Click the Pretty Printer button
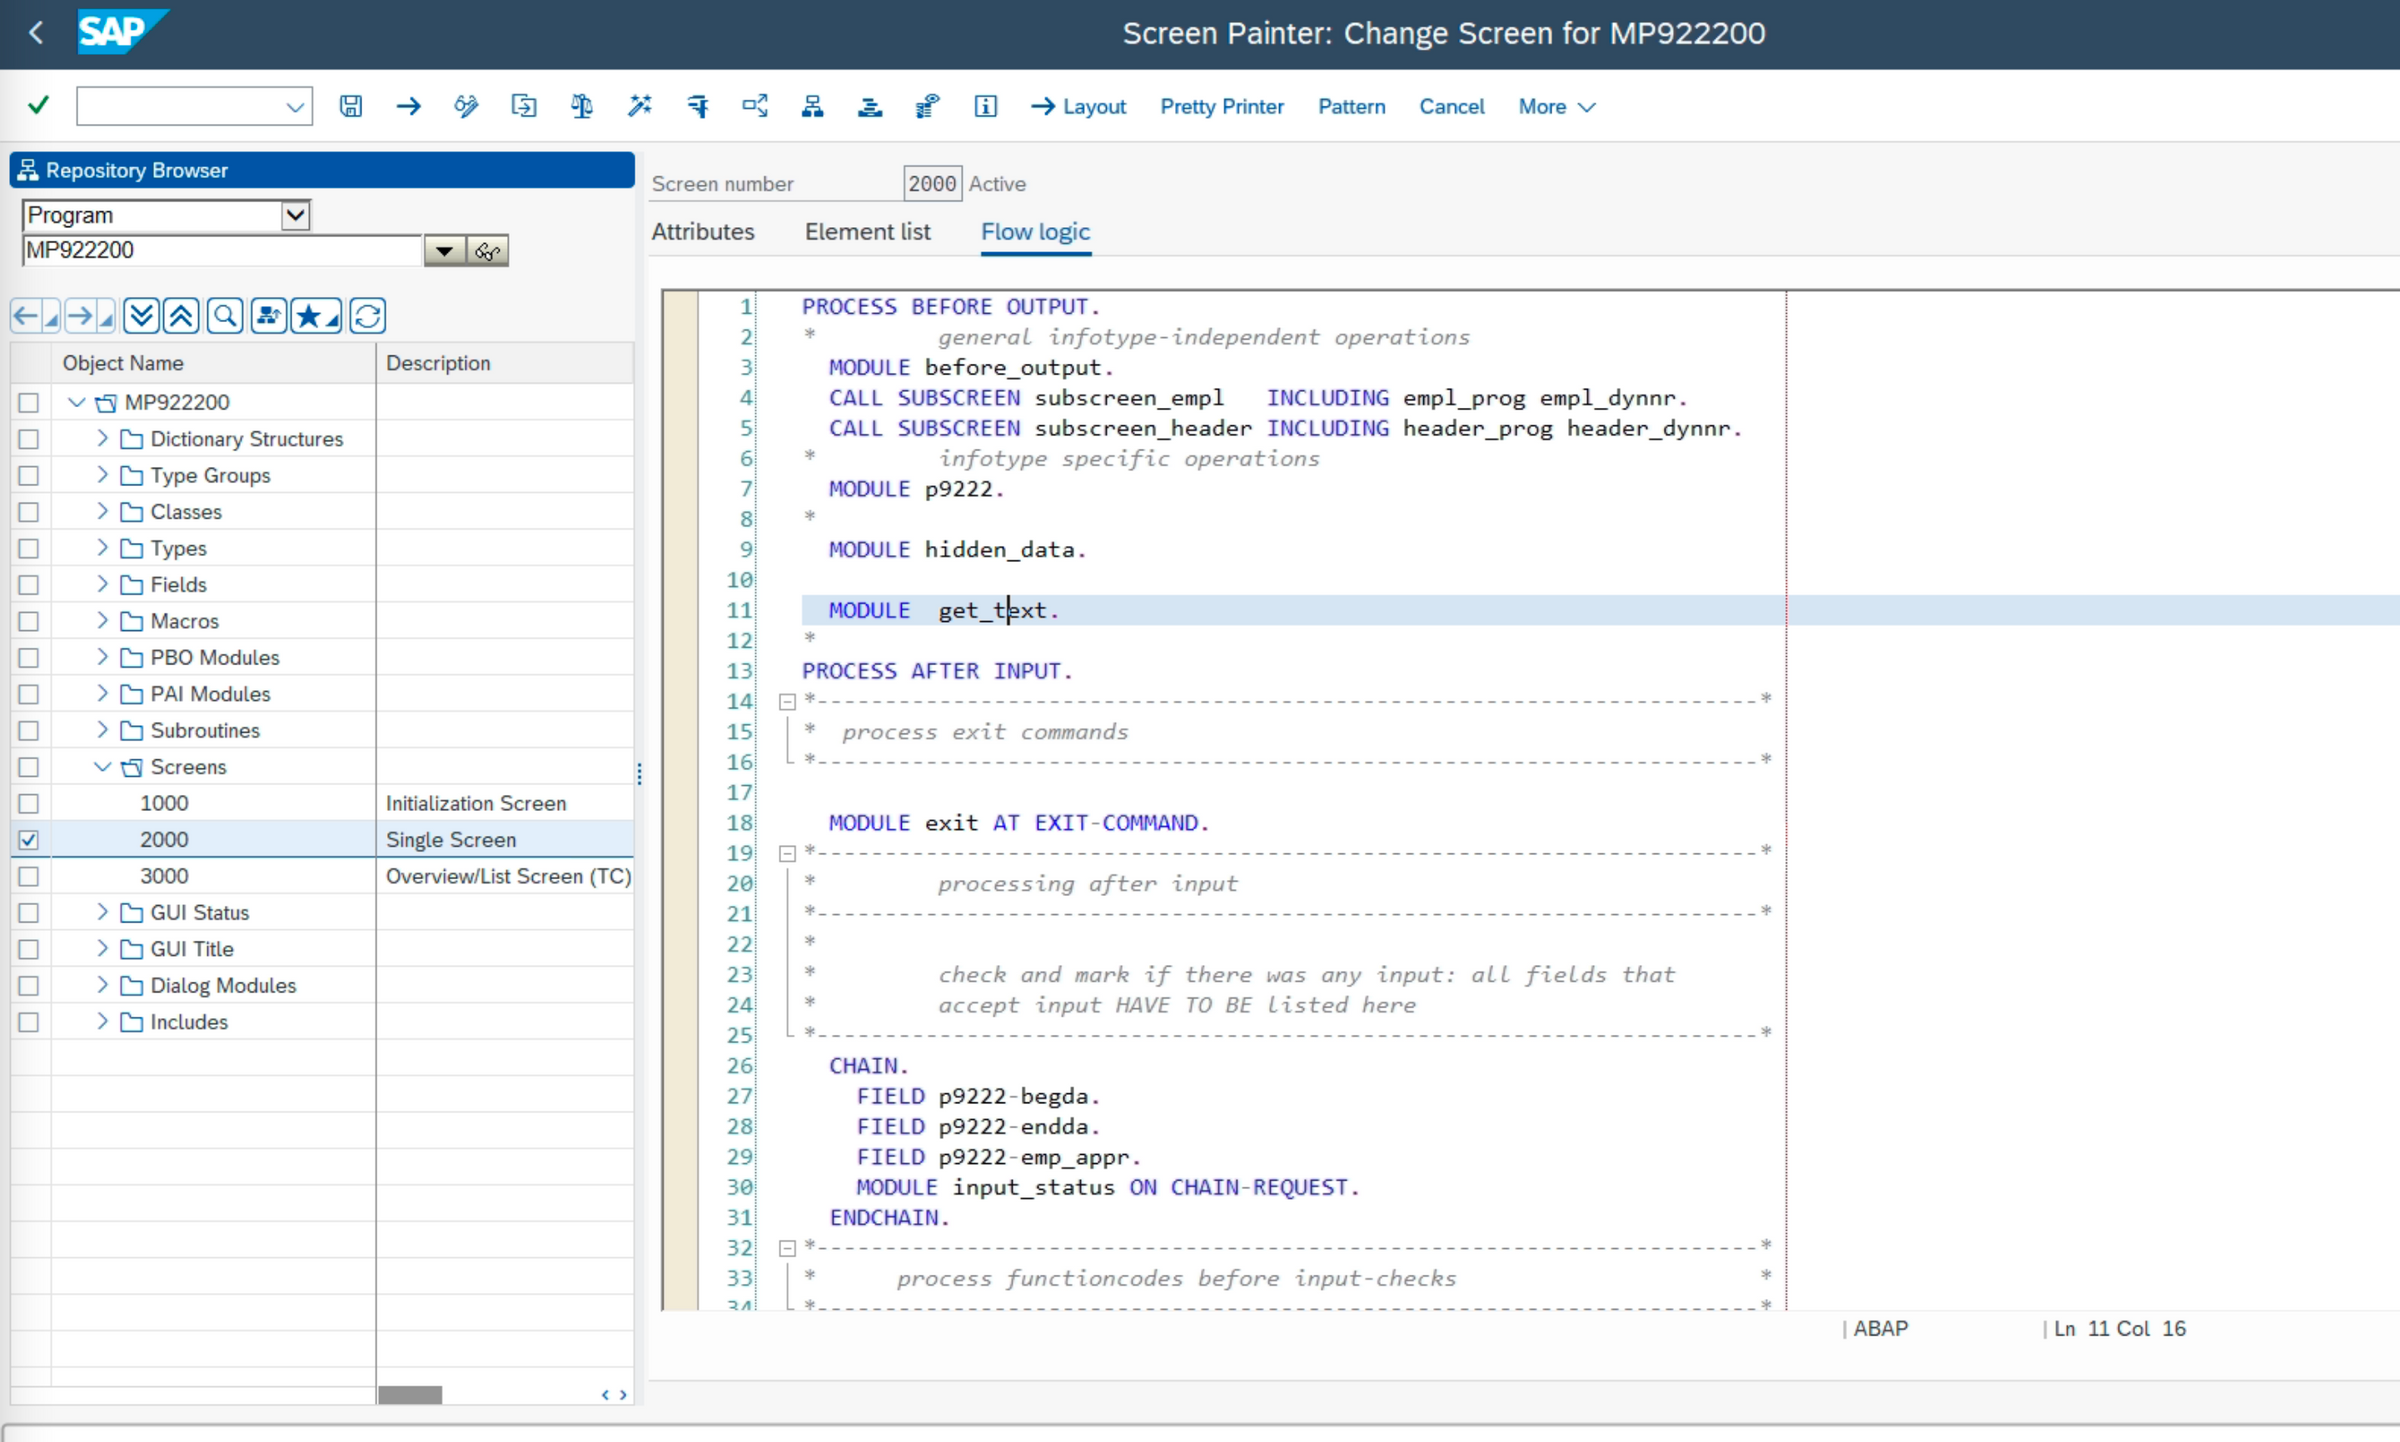 1222,105
